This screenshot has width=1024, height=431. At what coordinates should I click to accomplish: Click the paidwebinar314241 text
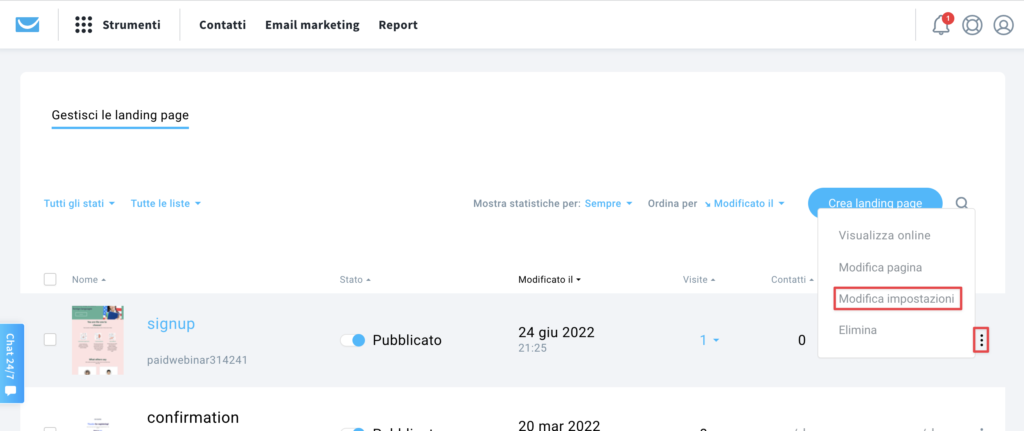[x=197, y=360]
